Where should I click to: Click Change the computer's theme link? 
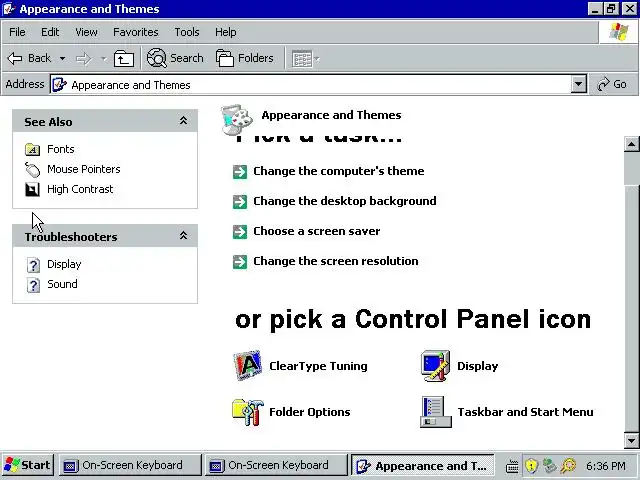tap(338, 171)
